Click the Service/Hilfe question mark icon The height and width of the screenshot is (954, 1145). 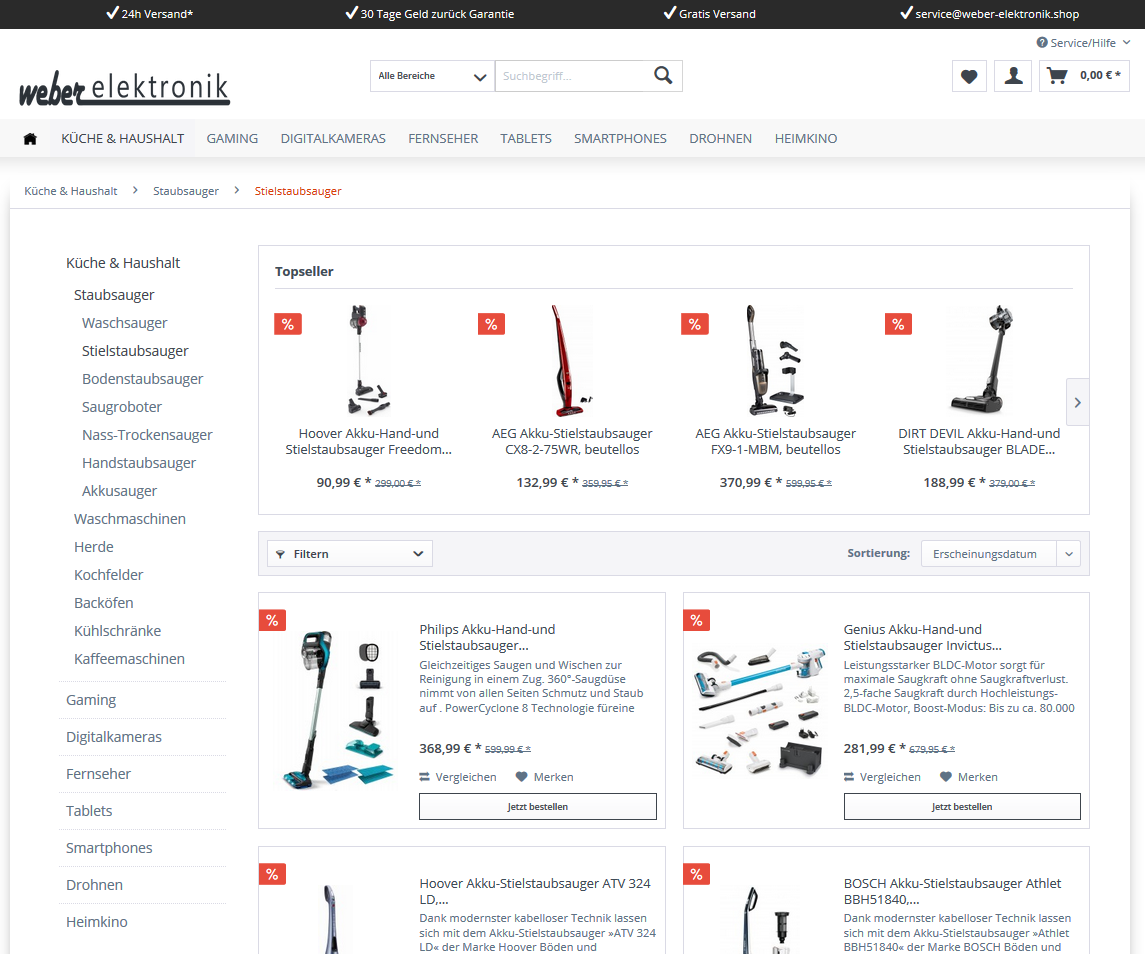pyautogui.click(x=1042, y=42)
